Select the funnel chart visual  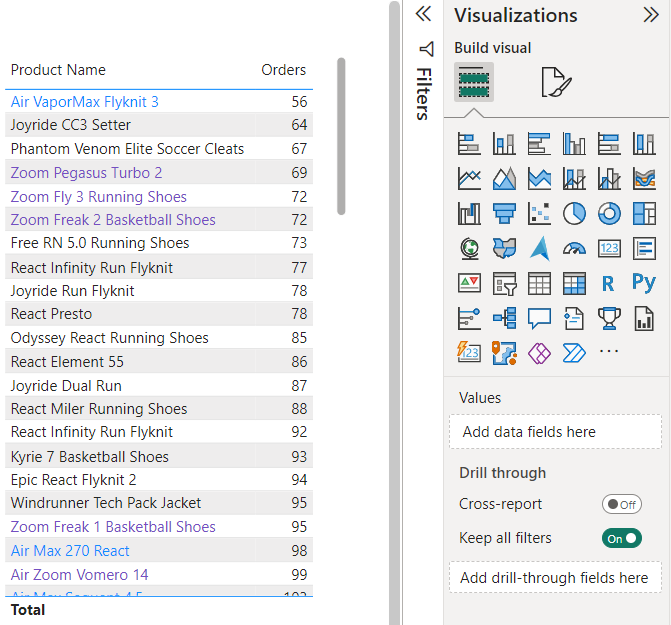tap(504, 213)
